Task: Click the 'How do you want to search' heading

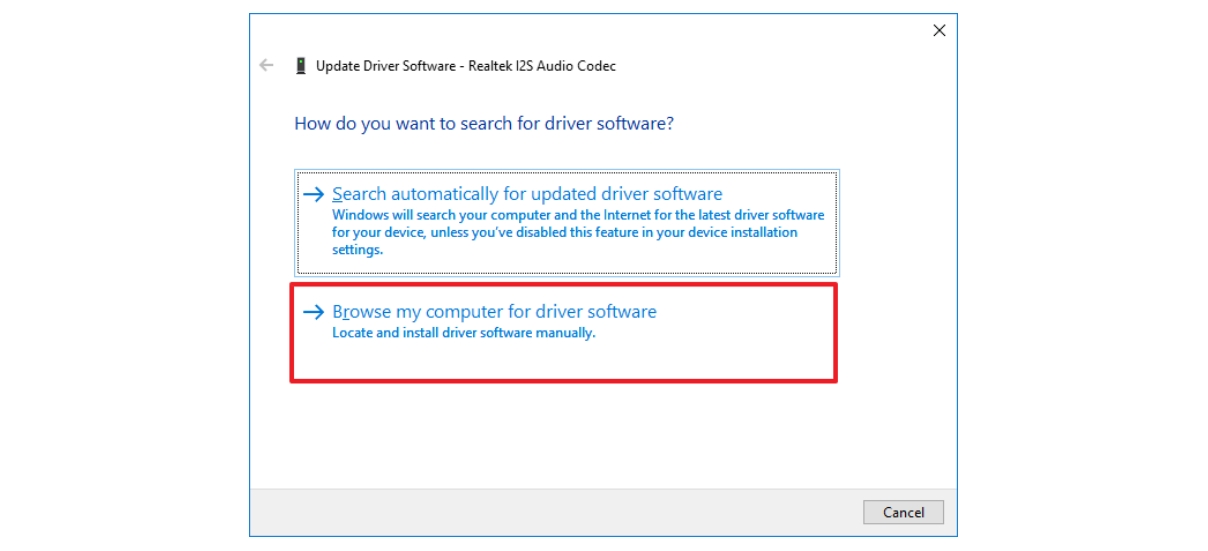Action: point(484,124)
